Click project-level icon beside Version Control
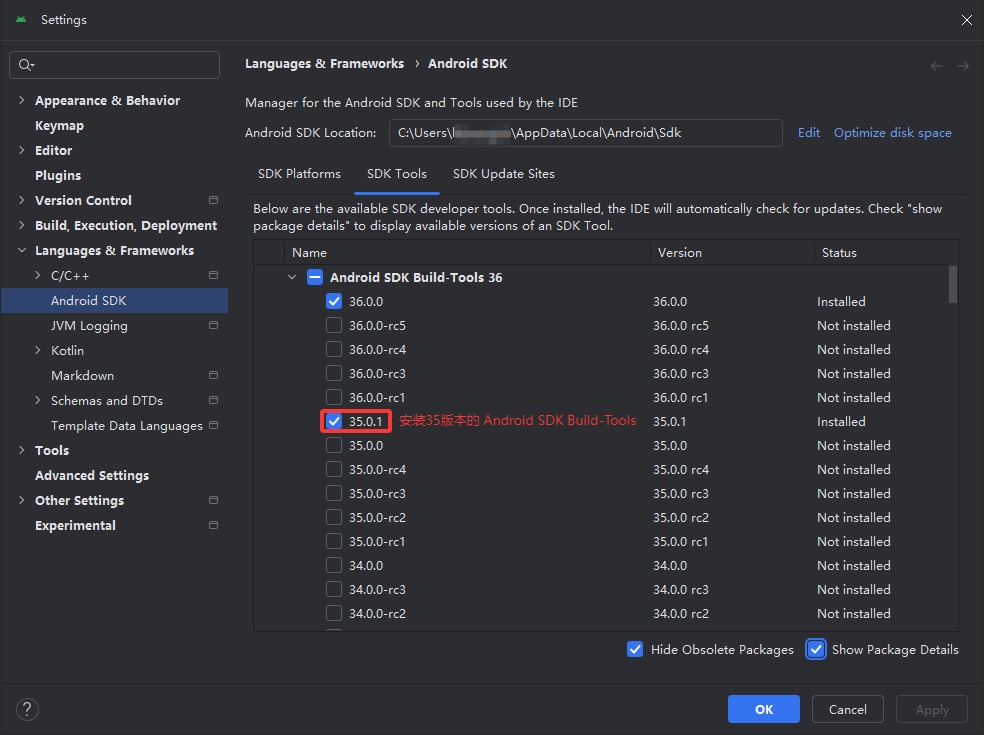This screenshot has height=735, width=984. click(x=213, y=200)
